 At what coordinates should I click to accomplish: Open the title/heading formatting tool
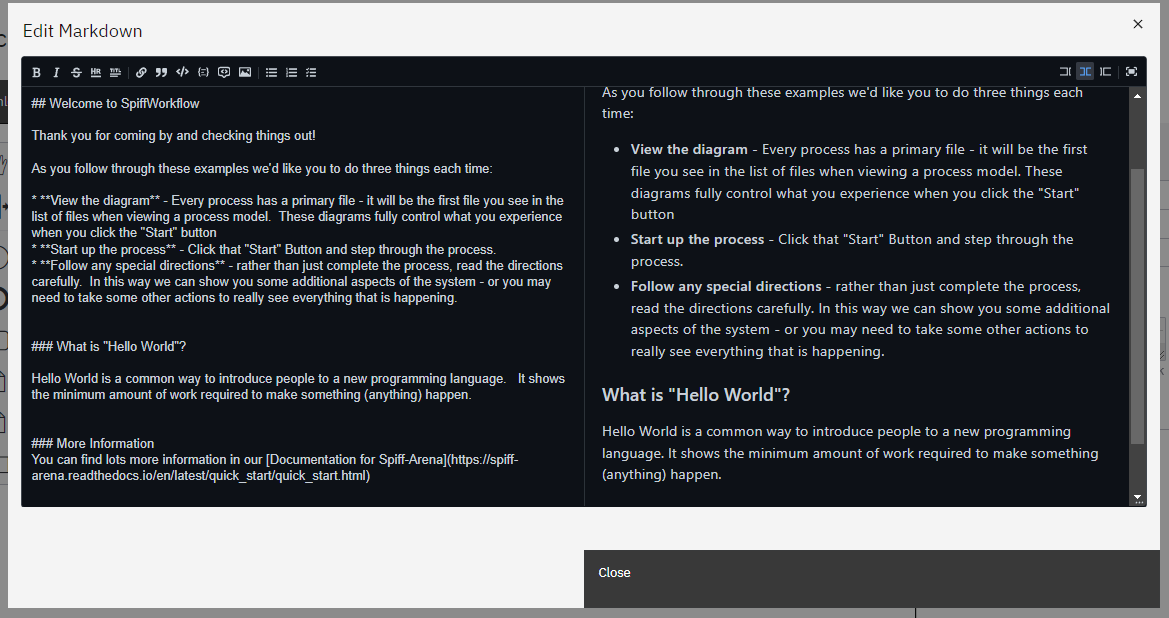coord(115,71)
